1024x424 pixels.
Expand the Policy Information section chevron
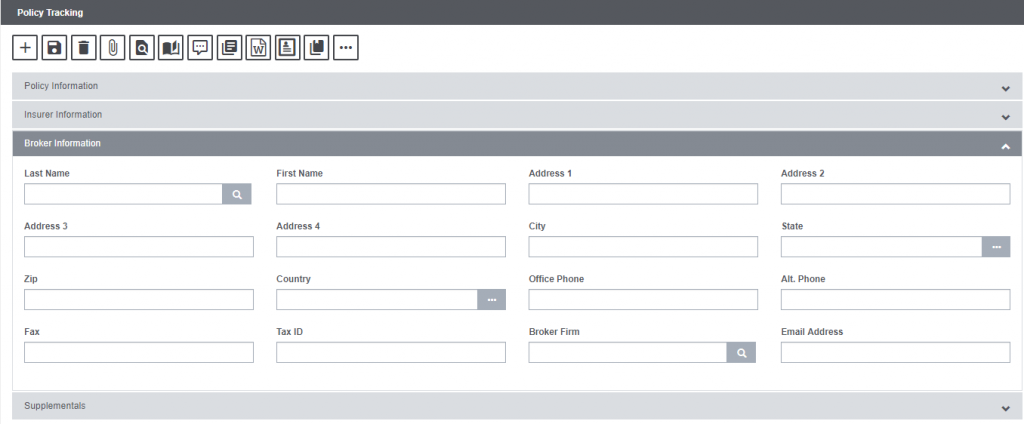click(1006, 88)
